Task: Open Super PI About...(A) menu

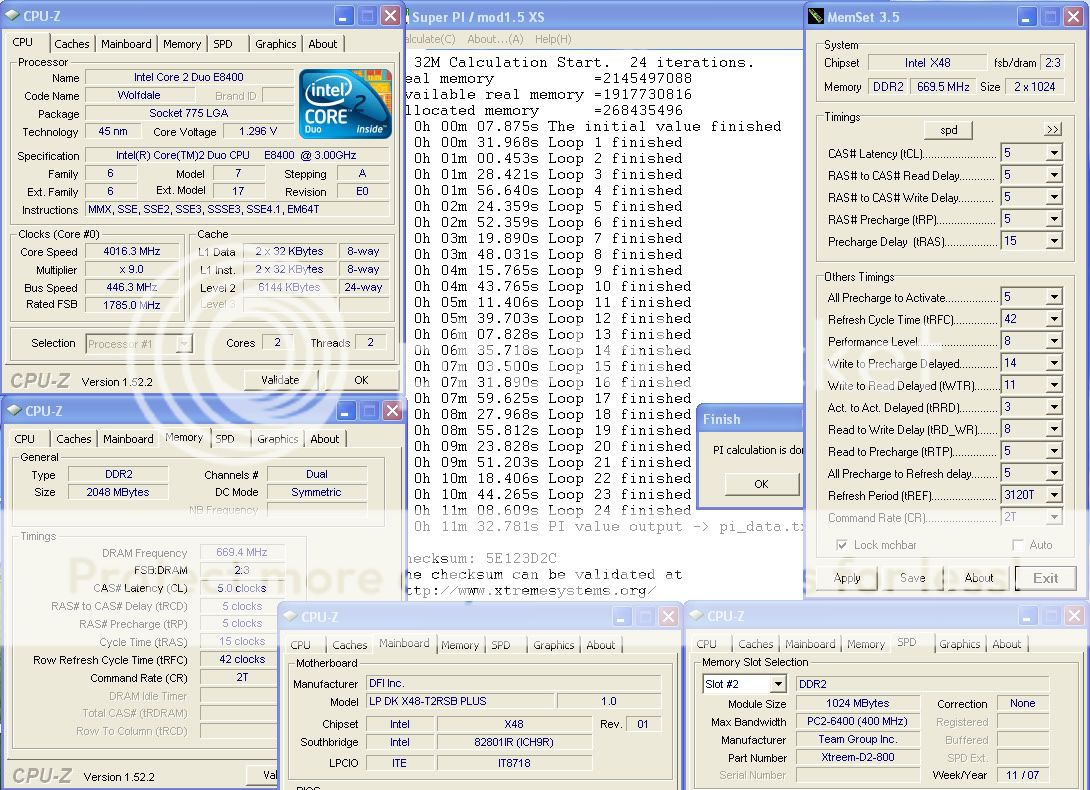Action: (x=495, y=39)
